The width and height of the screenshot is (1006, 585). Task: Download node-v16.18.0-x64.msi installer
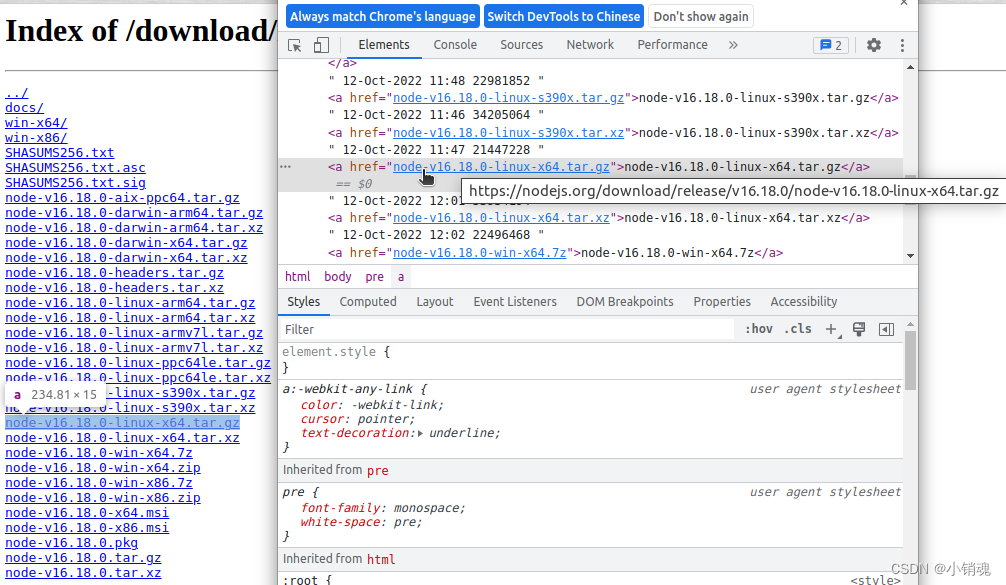pos(87,513)
